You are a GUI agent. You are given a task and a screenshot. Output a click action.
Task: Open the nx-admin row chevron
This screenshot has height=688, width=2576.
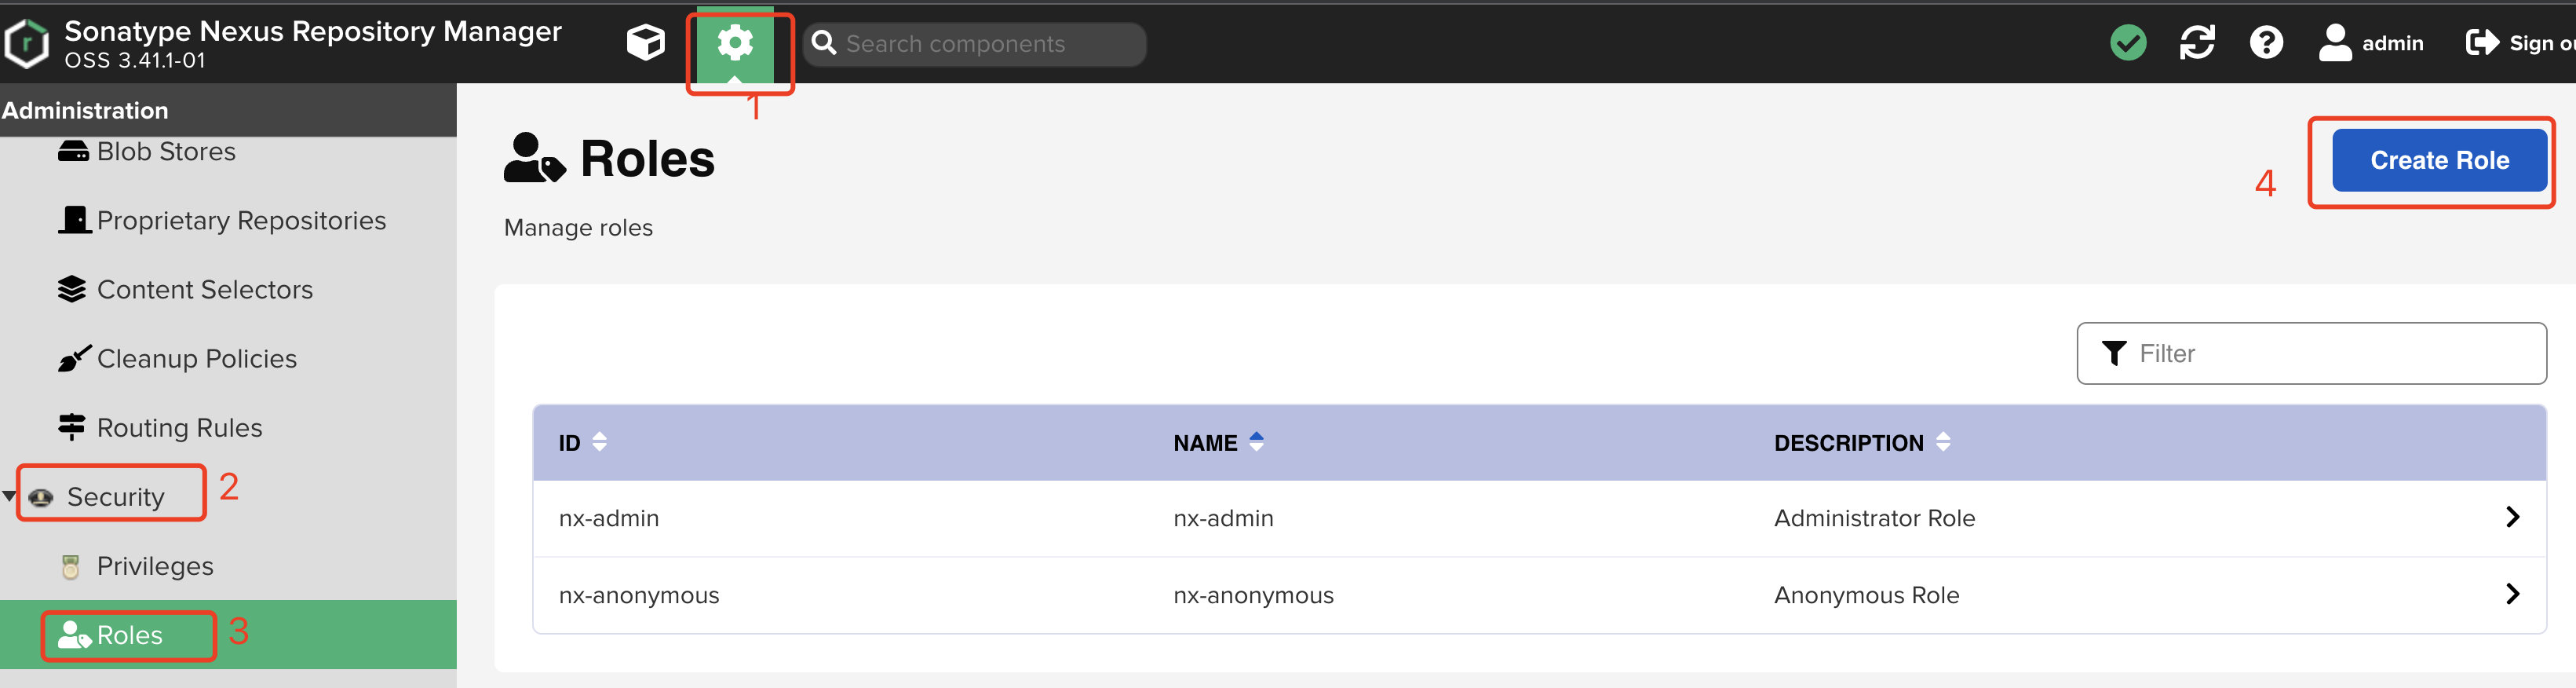(2512, 517)
